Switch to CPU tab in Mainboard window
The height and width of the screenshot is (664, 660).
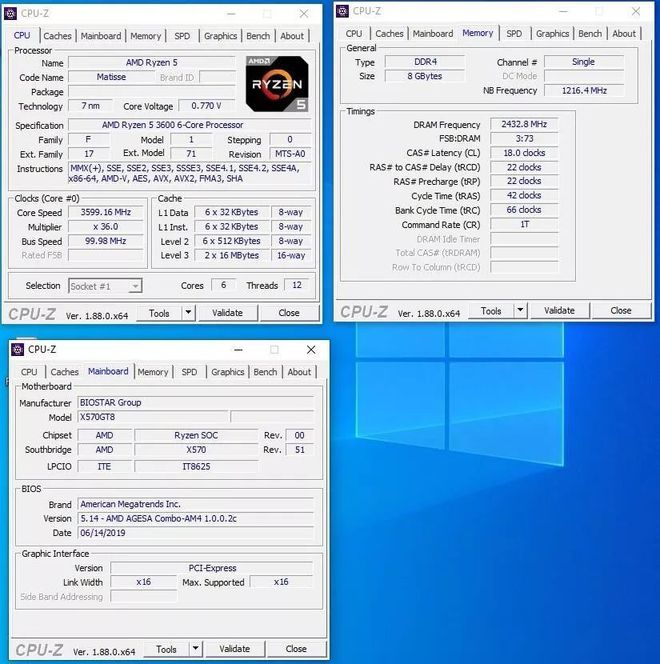click(x=29, y=372)
